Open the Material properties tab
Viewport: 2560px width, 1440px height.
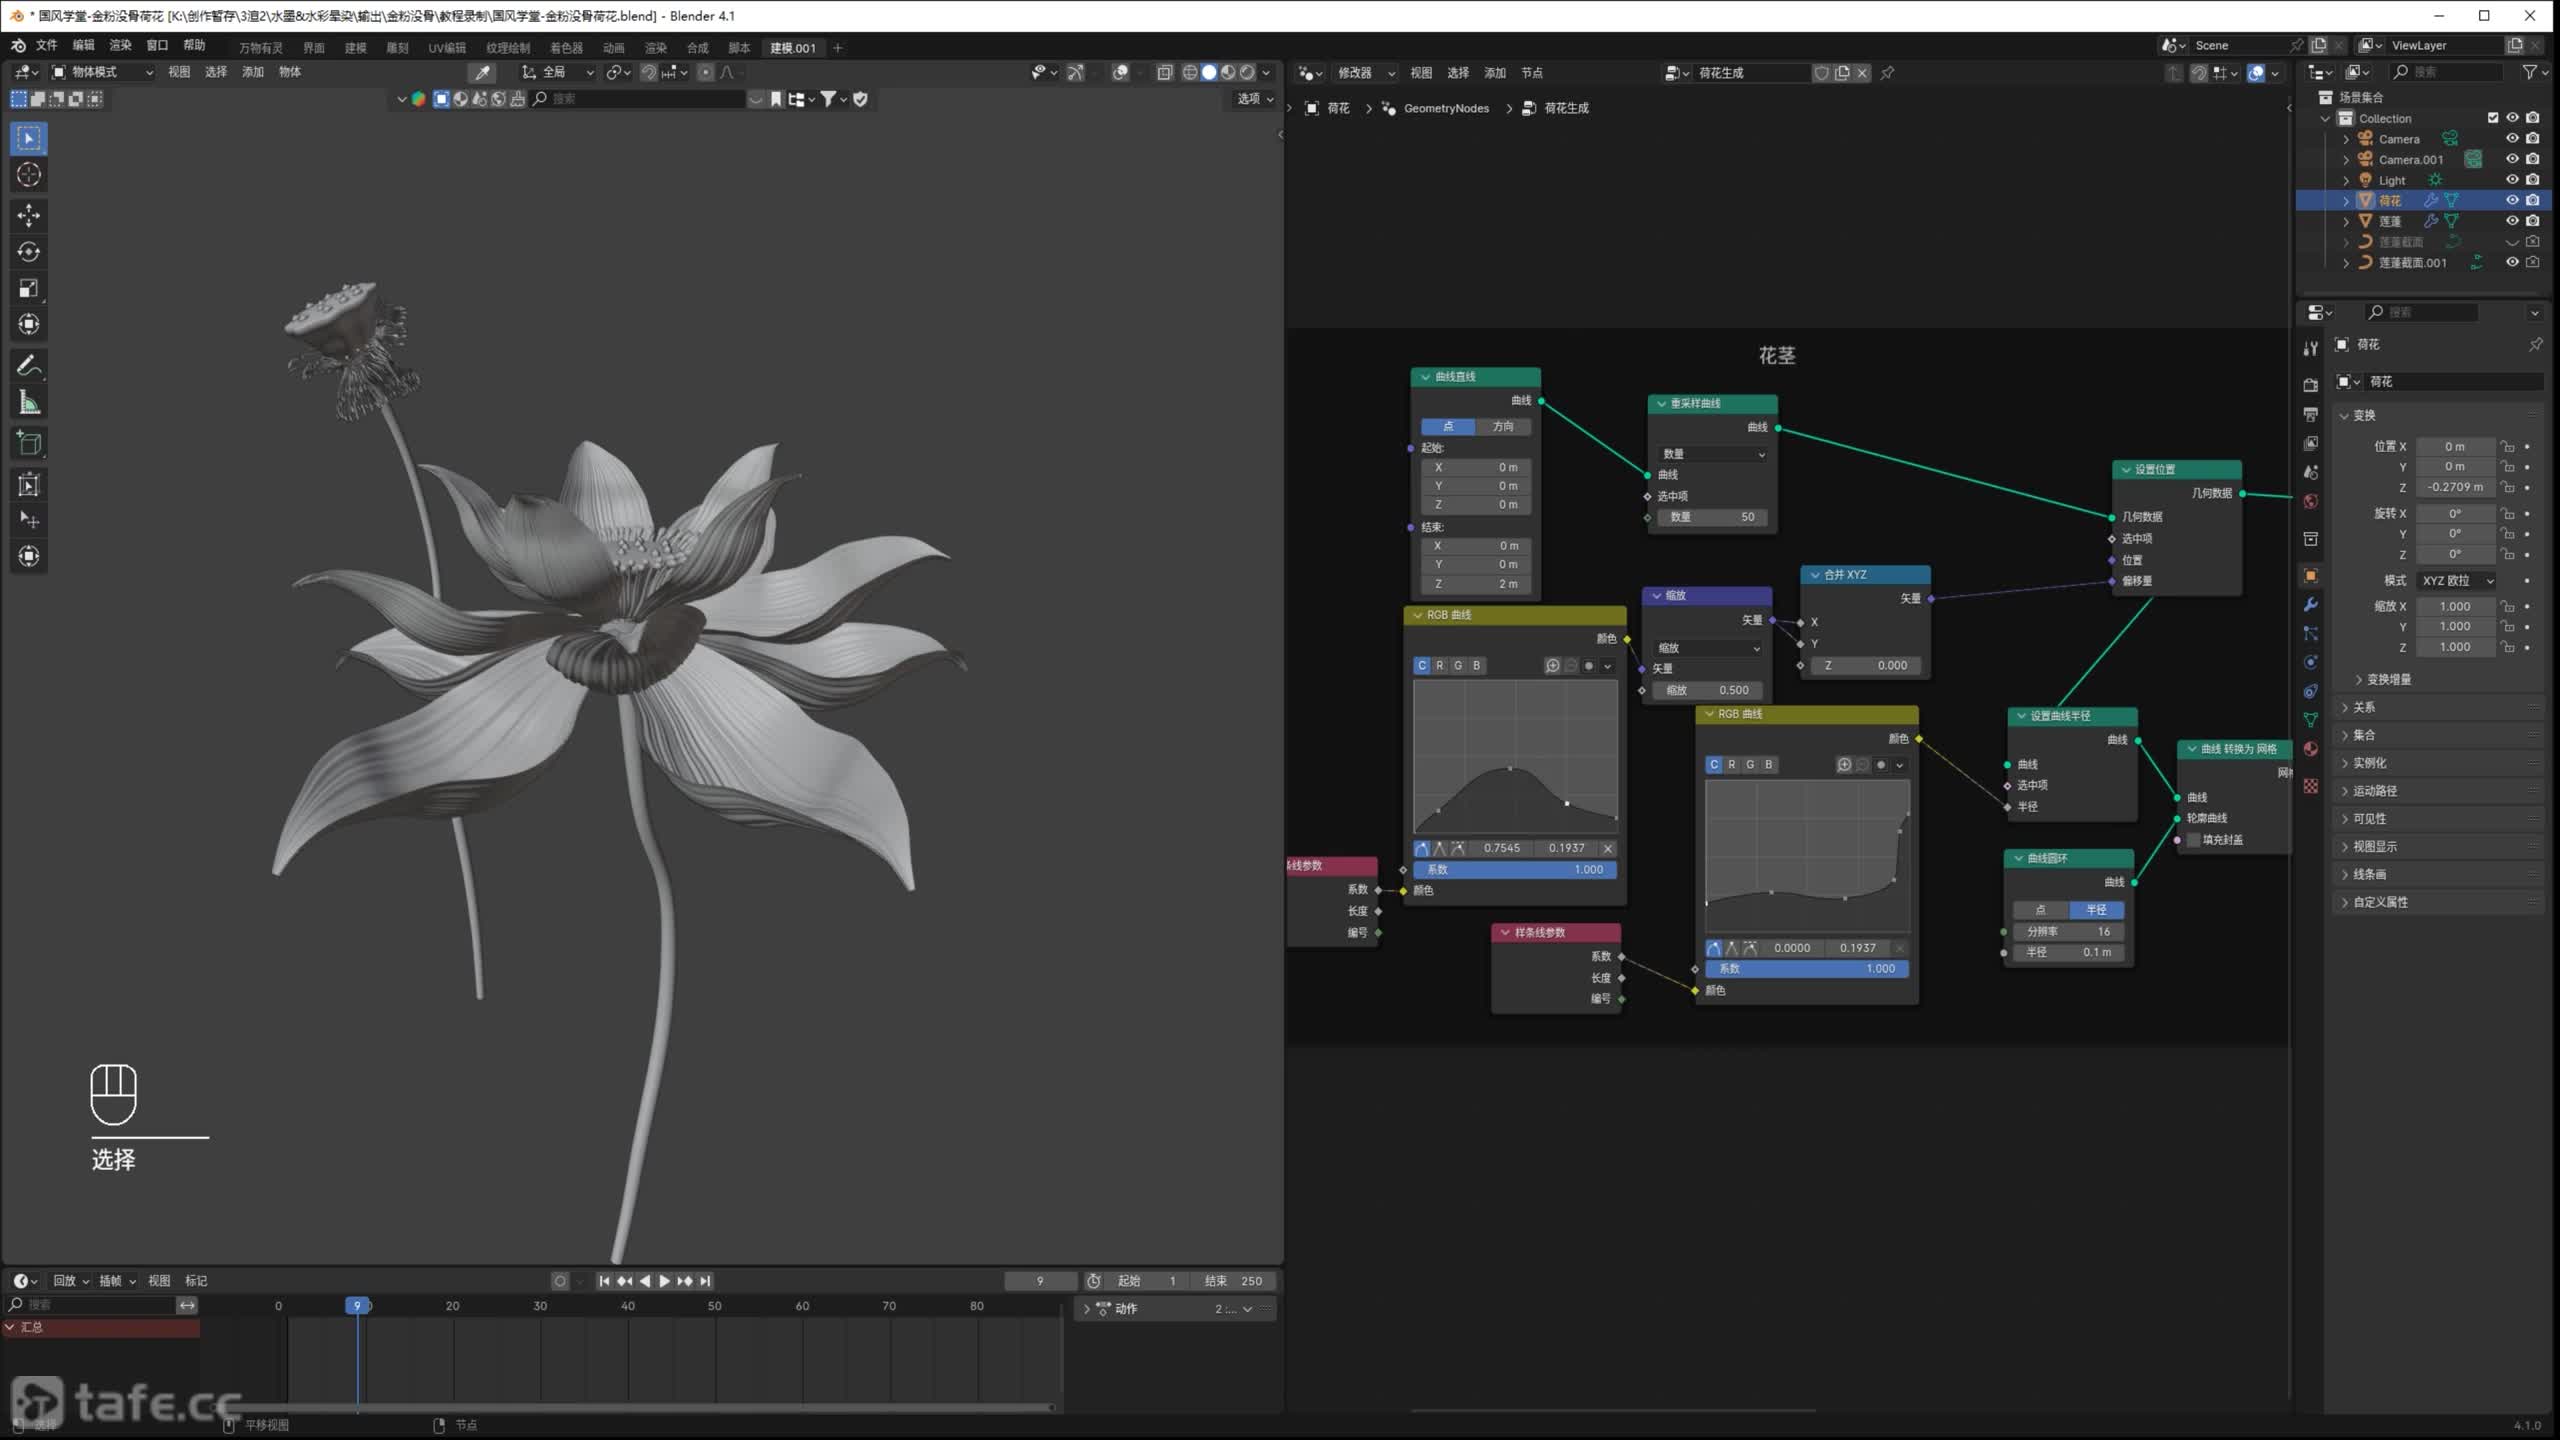pos(2310,749)
